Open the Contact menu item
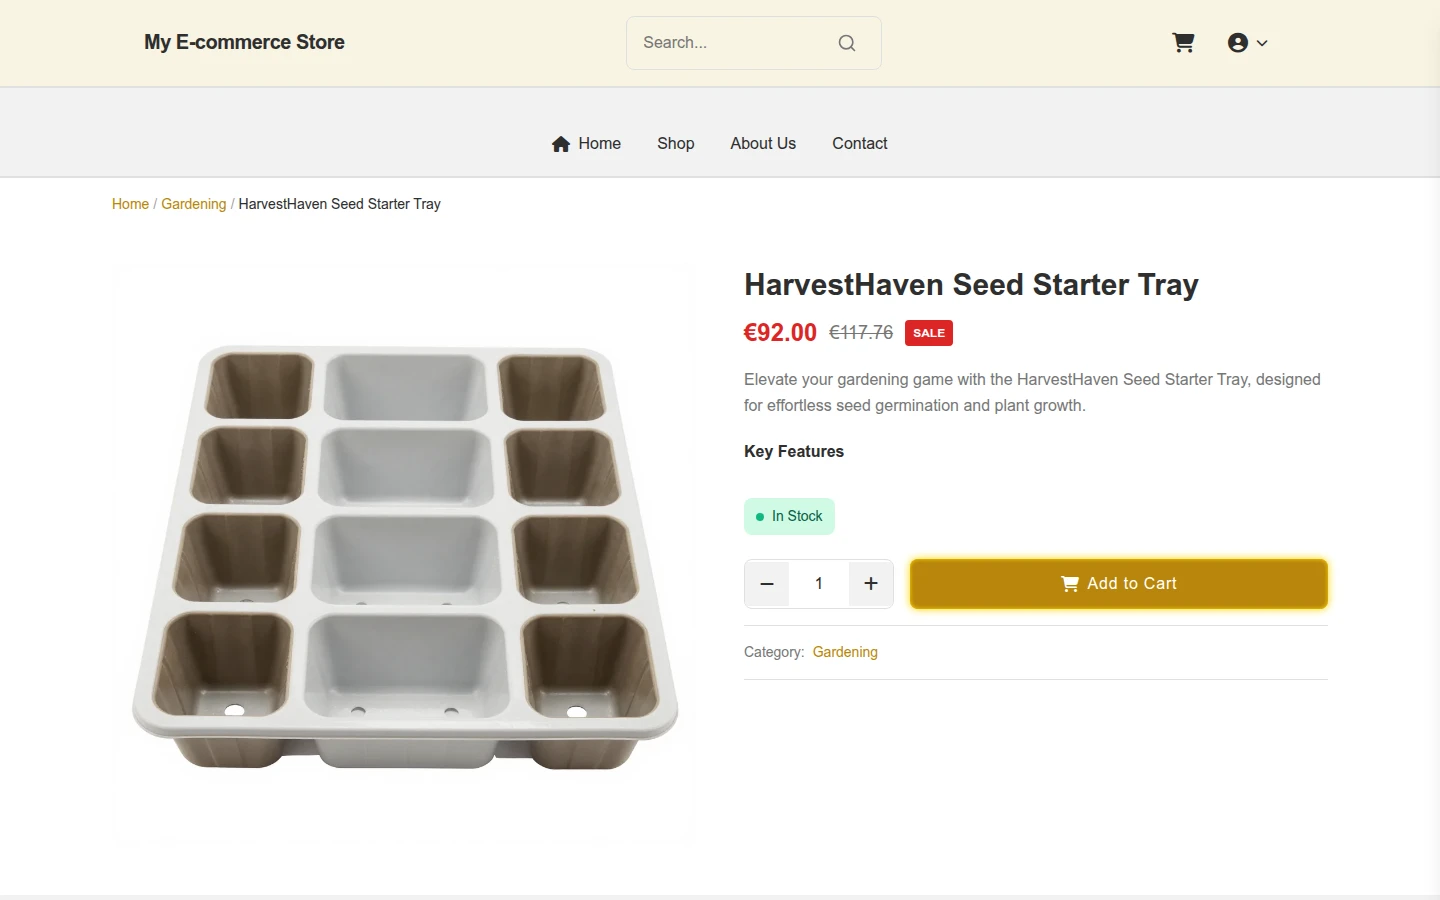Image resolution: width=1440 pixels, height=900 pixels. [x=860, y=144]
